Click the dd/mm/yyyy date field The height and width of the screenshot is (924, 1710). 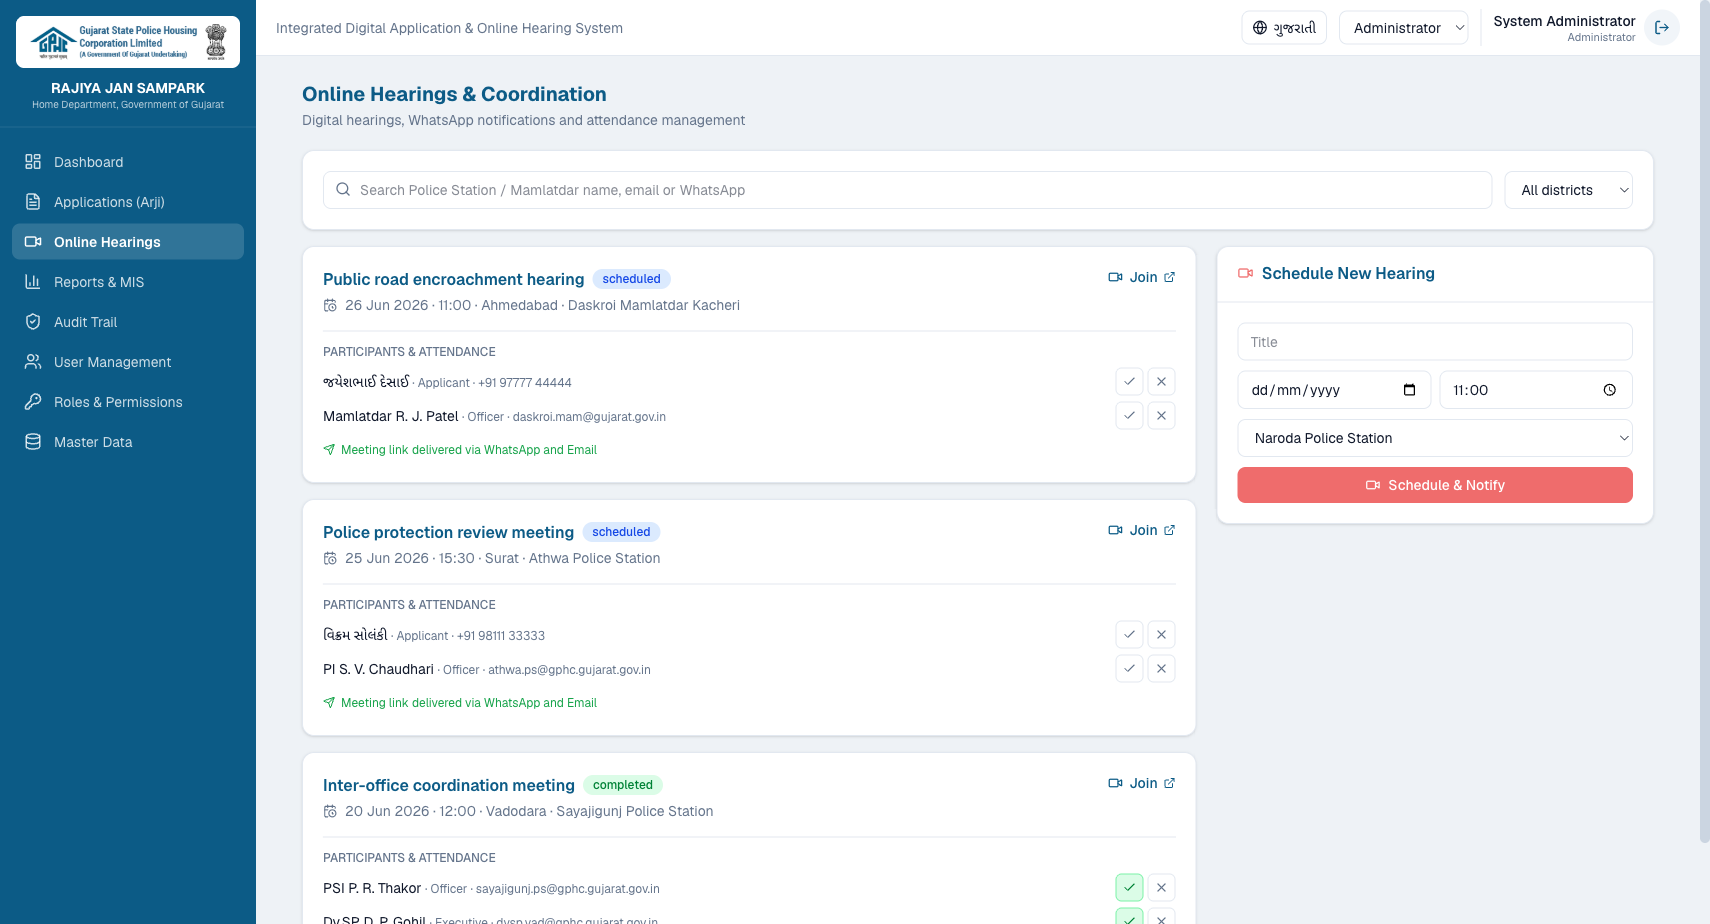(1334, 390)
